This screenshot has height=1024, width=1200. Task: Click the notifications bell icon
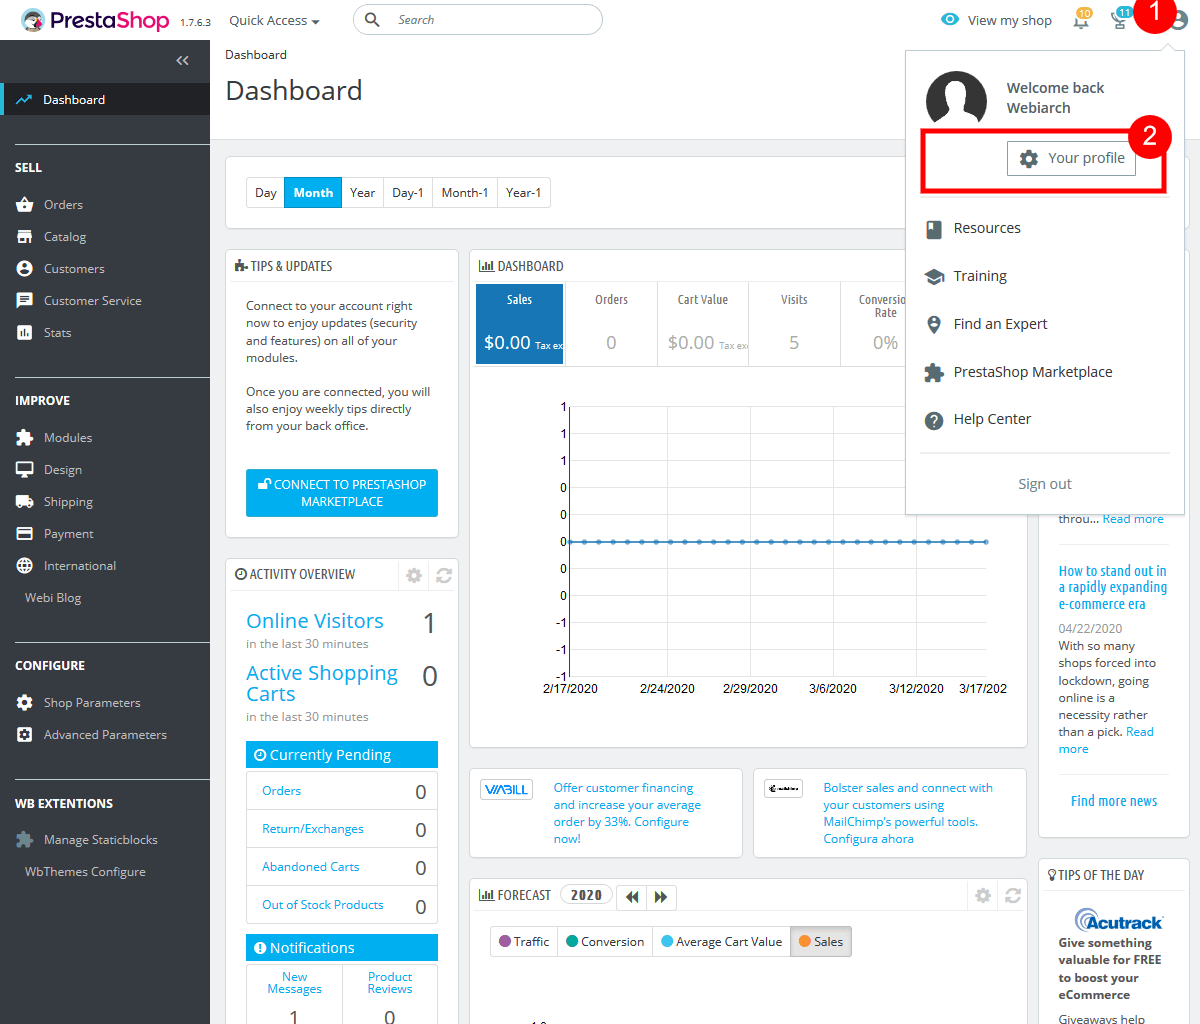coord(1081,20)
